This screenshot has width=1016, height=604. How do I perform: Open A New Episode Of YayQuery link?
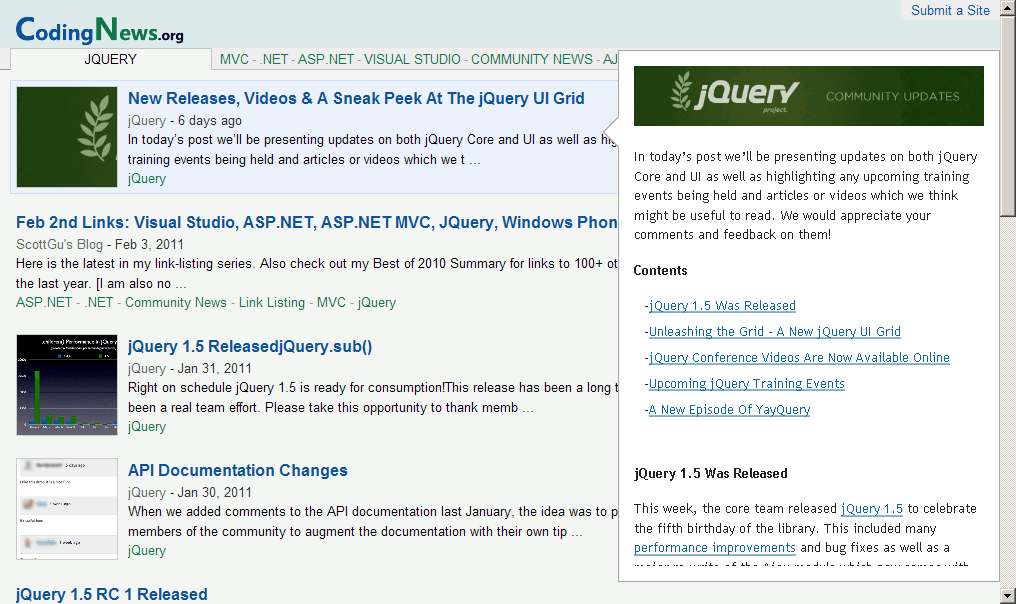coord(729,410)
